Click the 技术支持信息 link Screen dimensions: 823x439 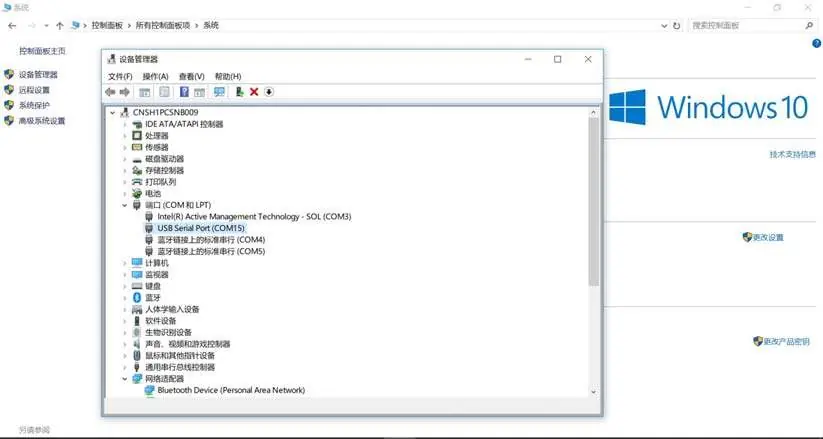[793, 154]
